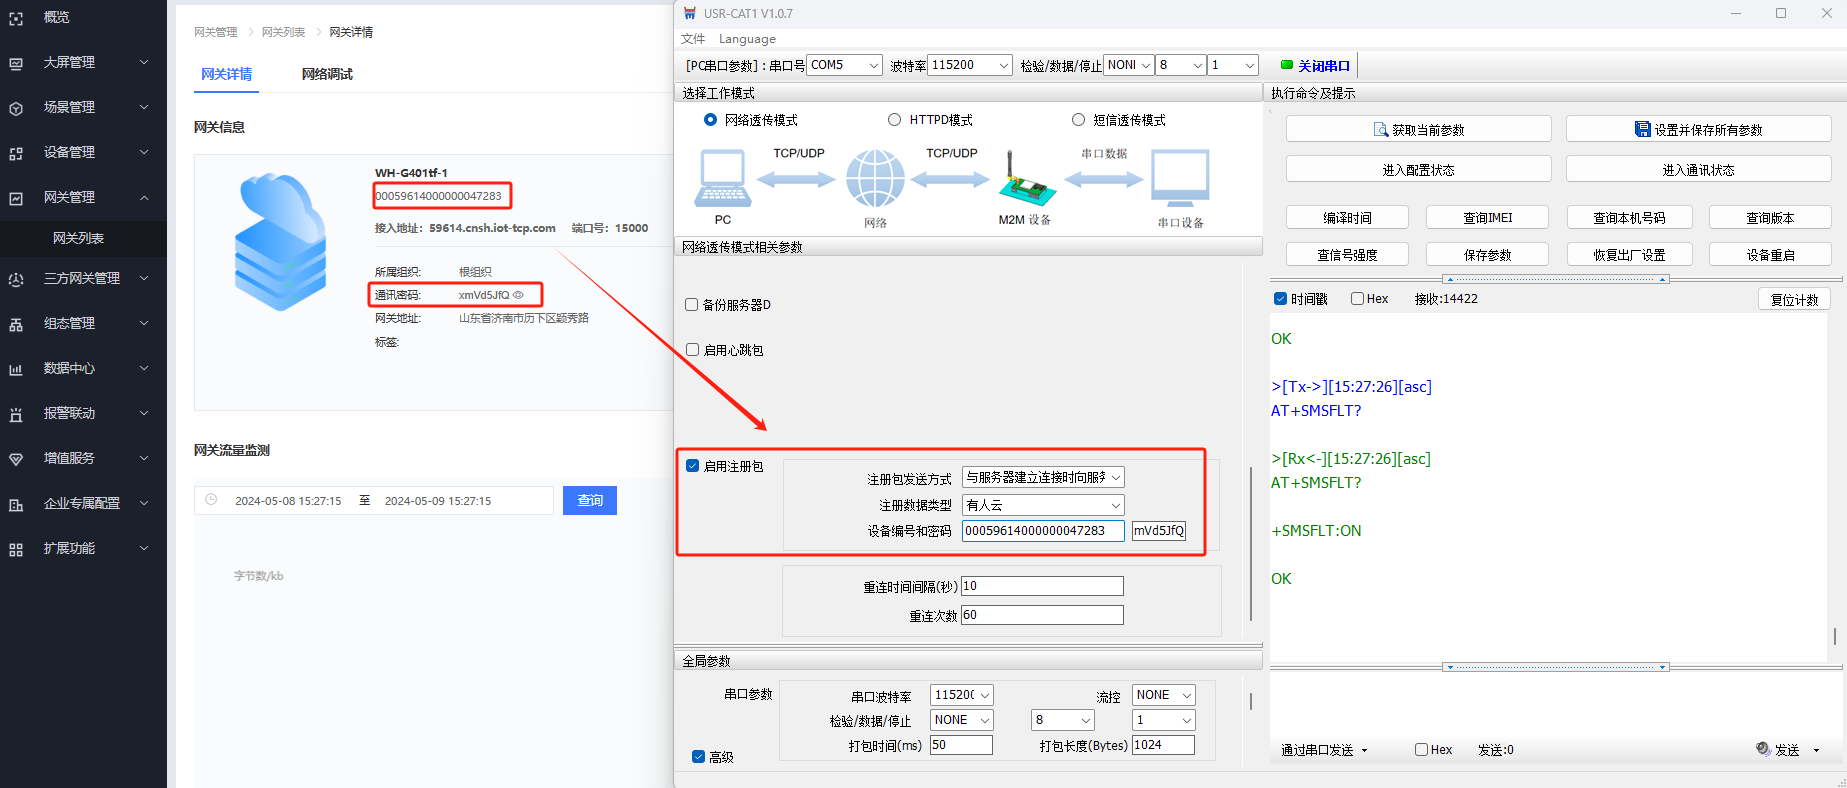1847x788 pixels.
Task: Click the 场景管理 cube icon
Action: tap(16, 108)
